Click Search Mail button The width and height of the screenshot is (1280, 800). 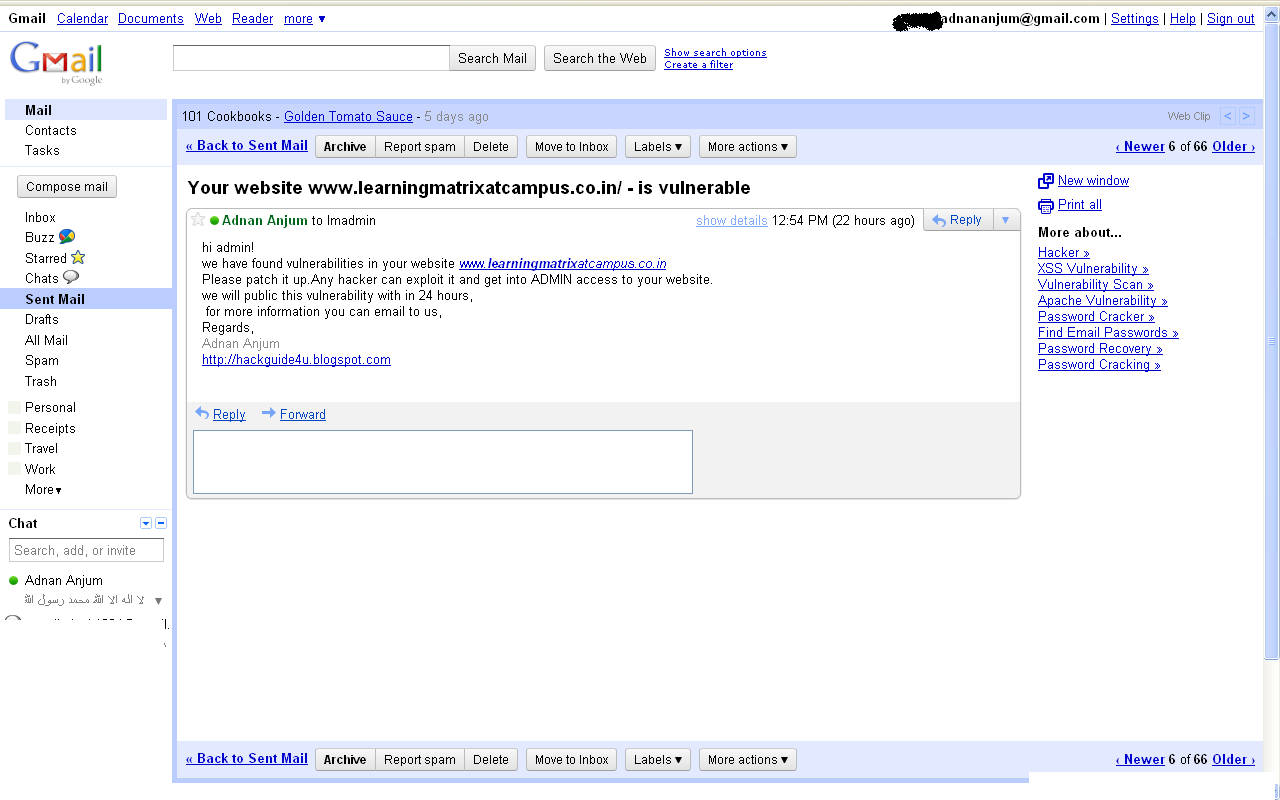click(493, 58)
